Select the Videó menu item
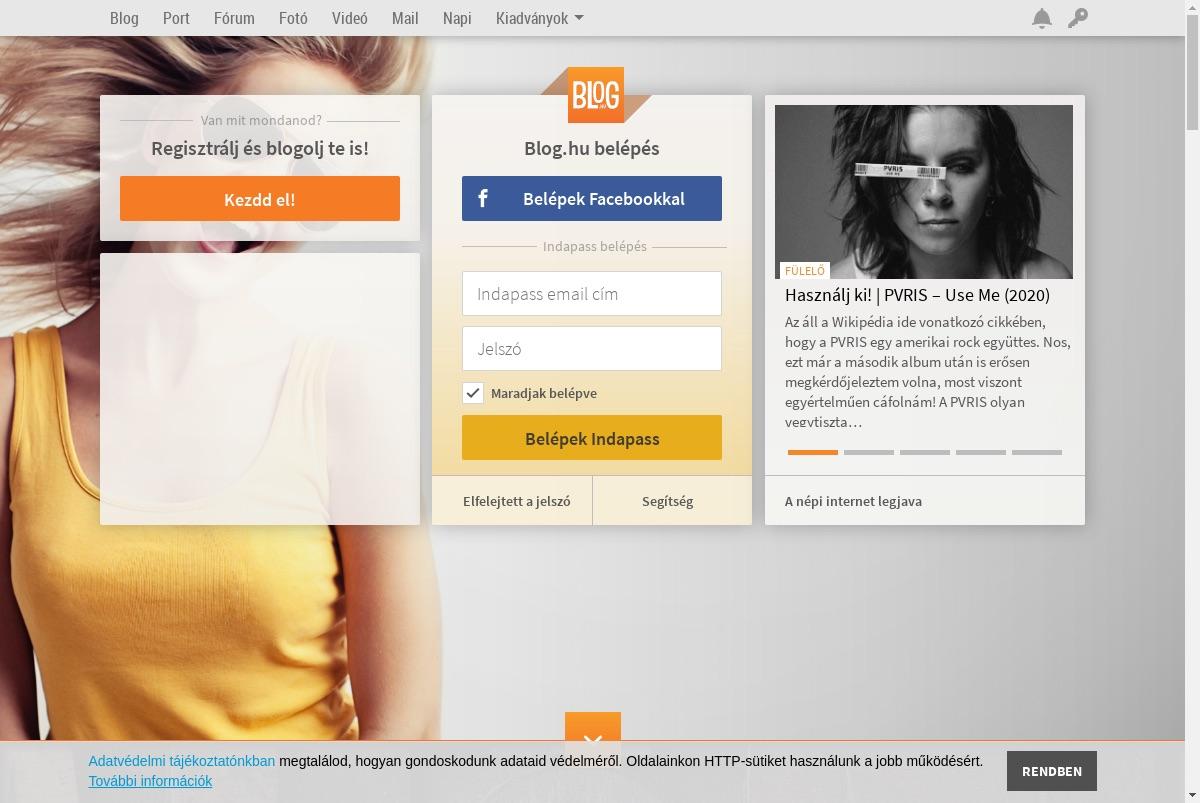 (x=350, y=18)
